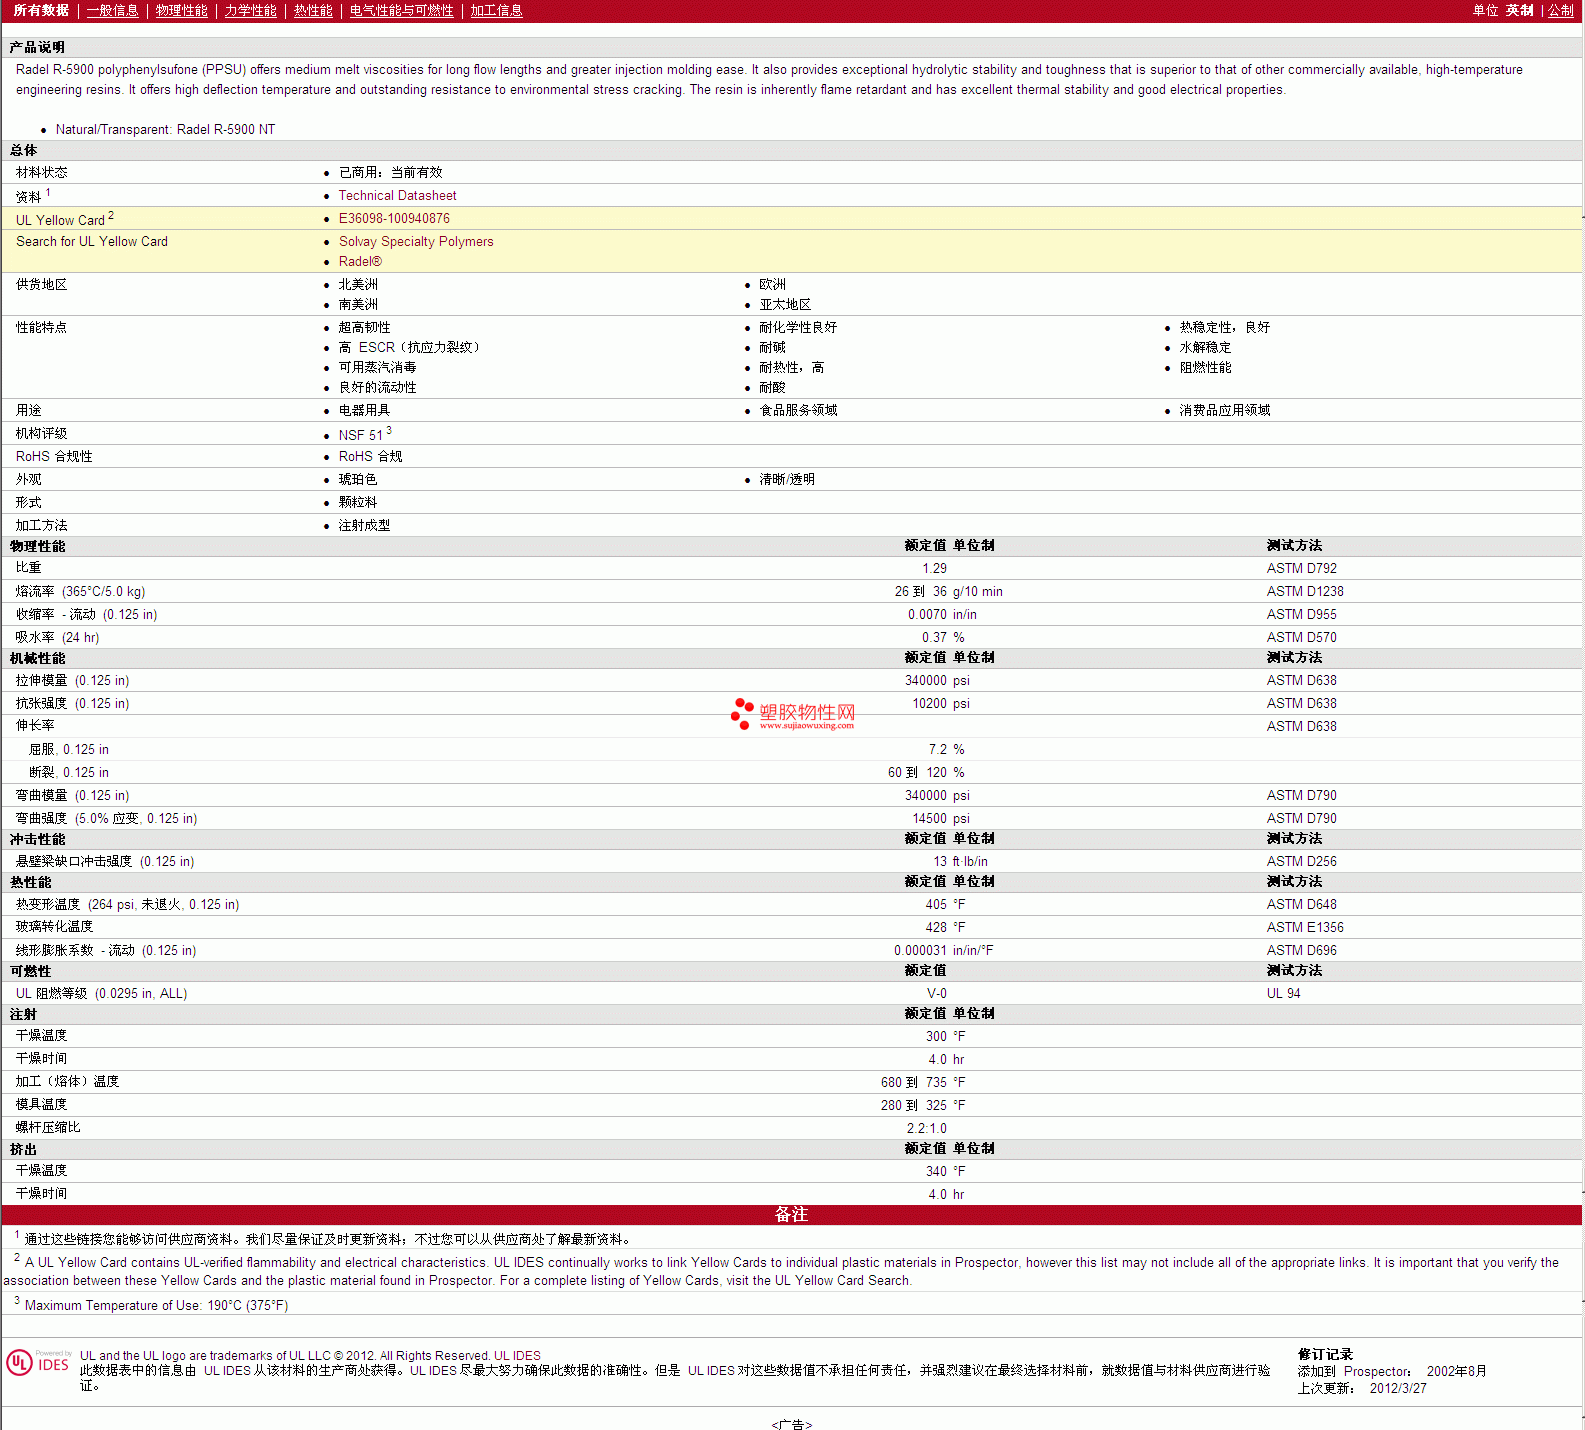This screenshot has width=1585, height=1430.
Task: Open the Technical Datasheet link
Action: 397,196
